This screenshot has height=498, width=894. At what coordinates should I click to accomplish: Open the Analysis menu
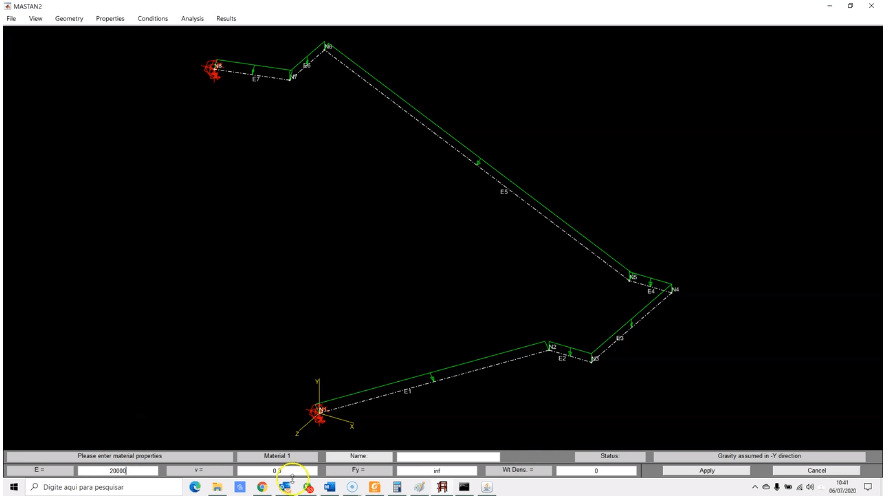(192, 18)
